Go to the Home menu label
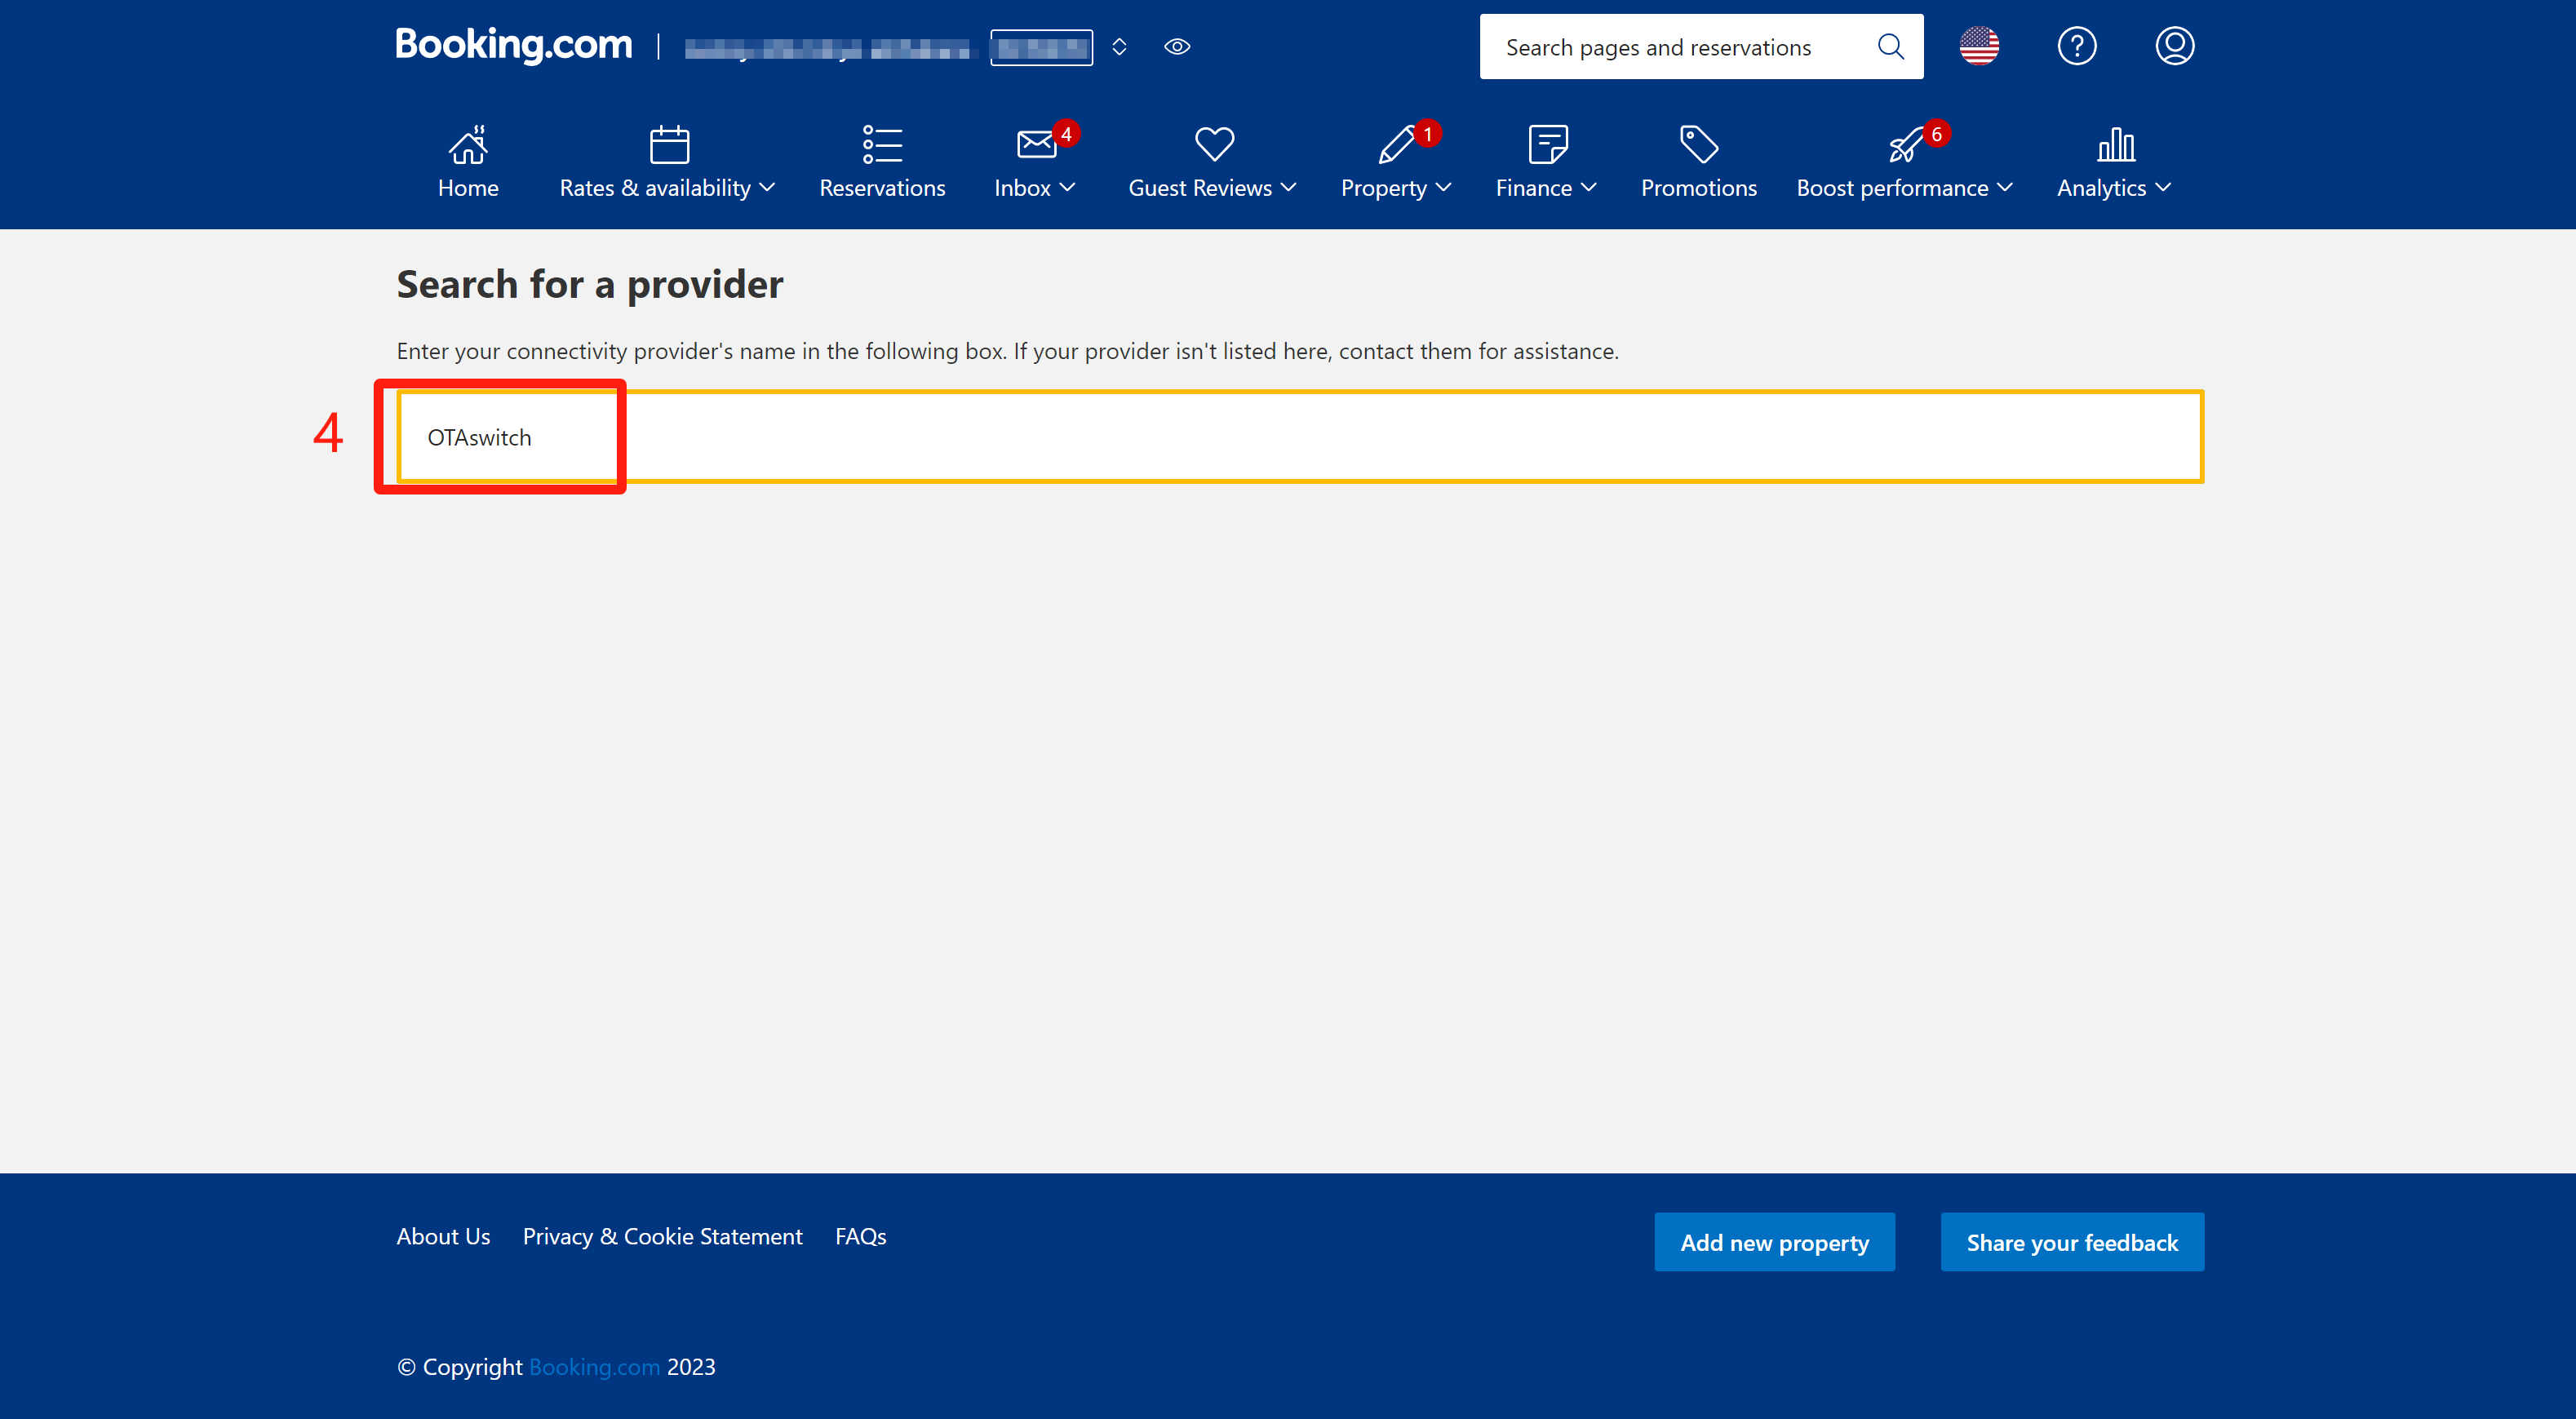The image size is (2576, 1419). (x=468, y=188)
